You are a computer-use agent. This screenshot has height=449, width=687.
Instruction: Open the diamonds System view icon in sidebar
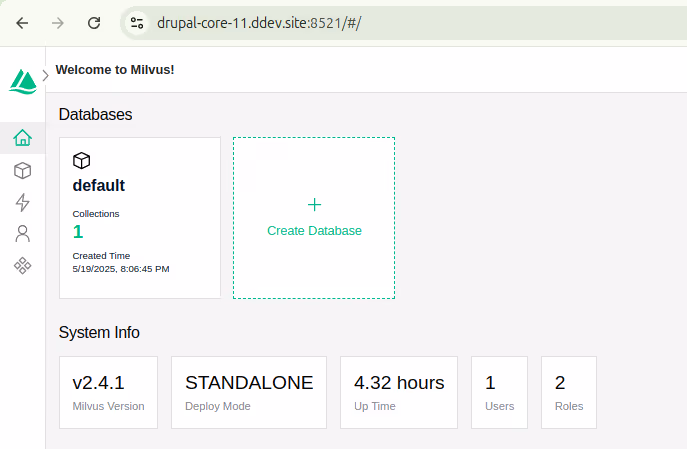pos(22,265)
